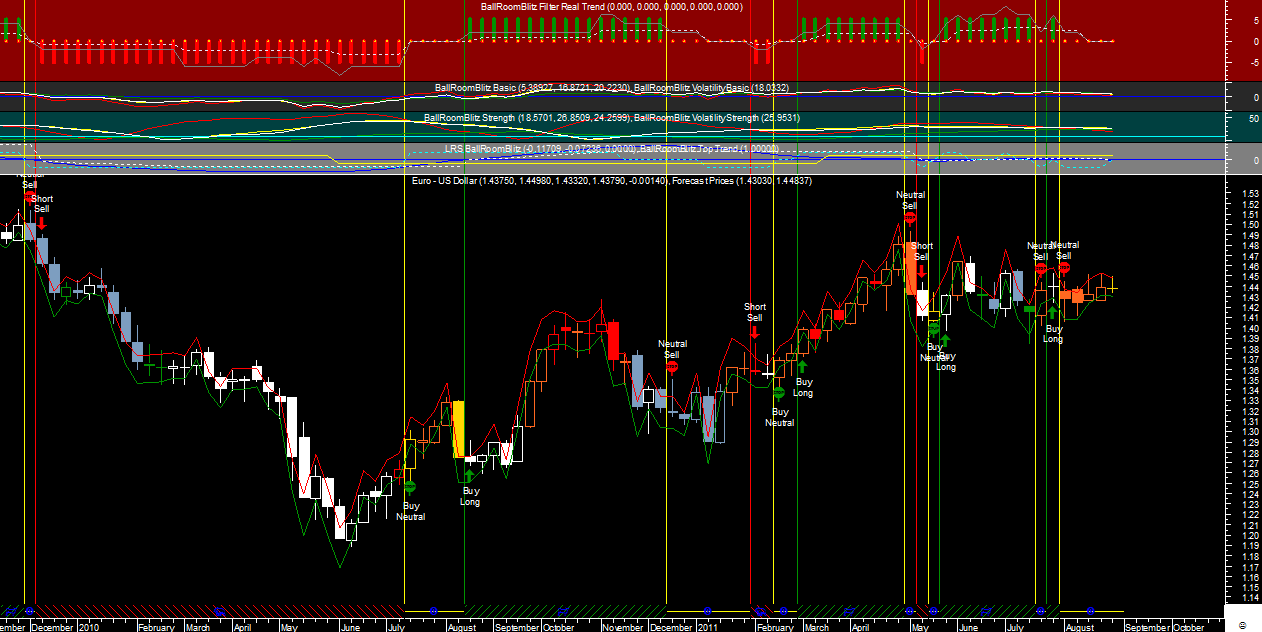Click the Buy Long label near March 2011
1262x632 pixels.
point(803,387)
